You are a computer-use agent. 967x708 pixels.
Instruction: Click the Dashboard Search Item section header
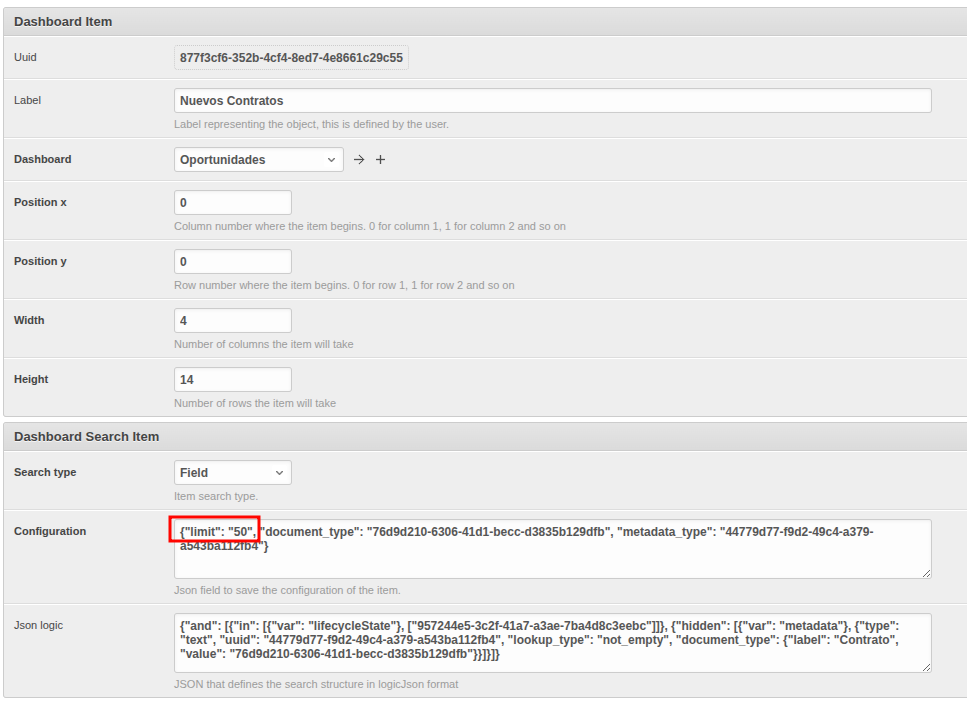coord(86,437)
